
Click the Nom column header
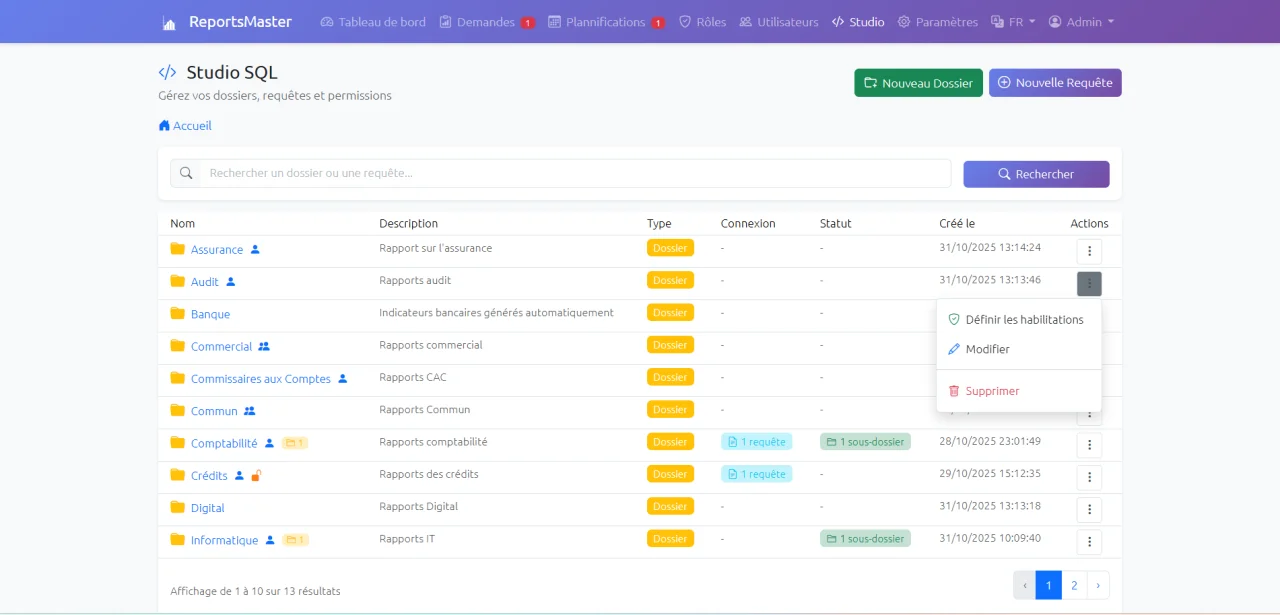point(182,223)
